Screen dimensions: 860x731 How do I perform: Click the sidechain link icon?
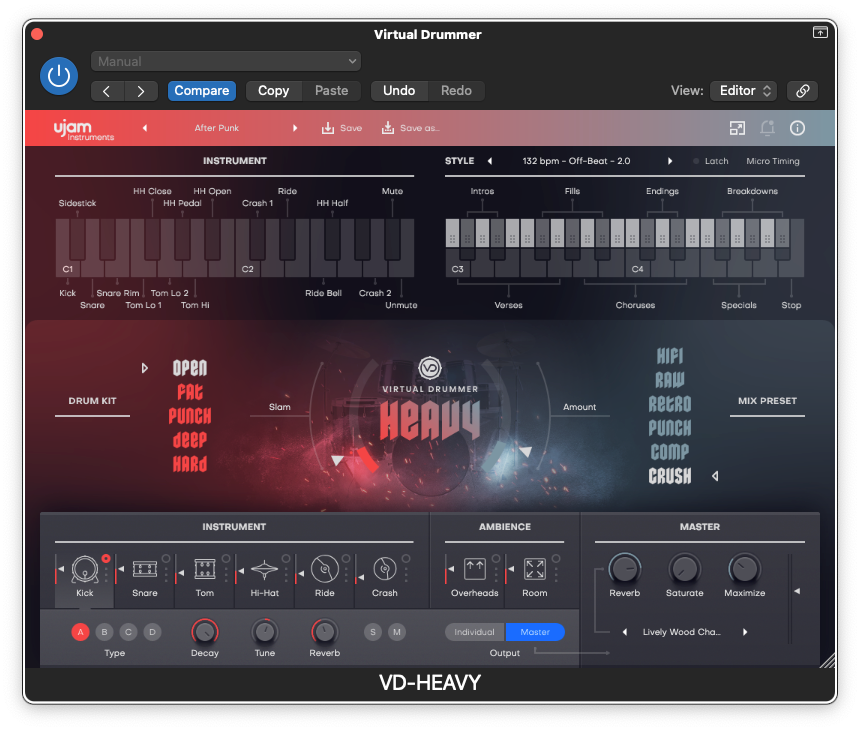tap(802, 91)
